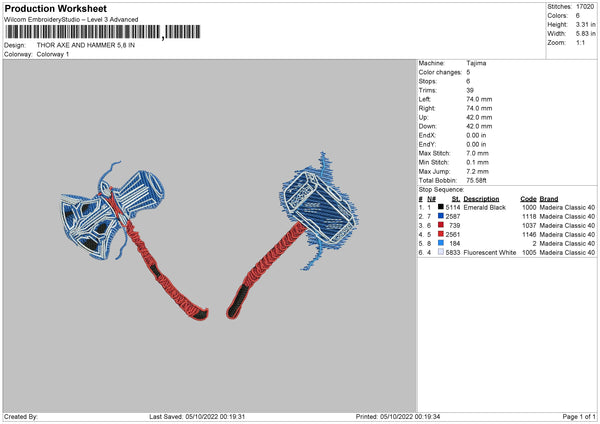Click the Min Stitch value 0.1 mm
The width and height of the screenshot is (600, 424).
pos(477,163)
